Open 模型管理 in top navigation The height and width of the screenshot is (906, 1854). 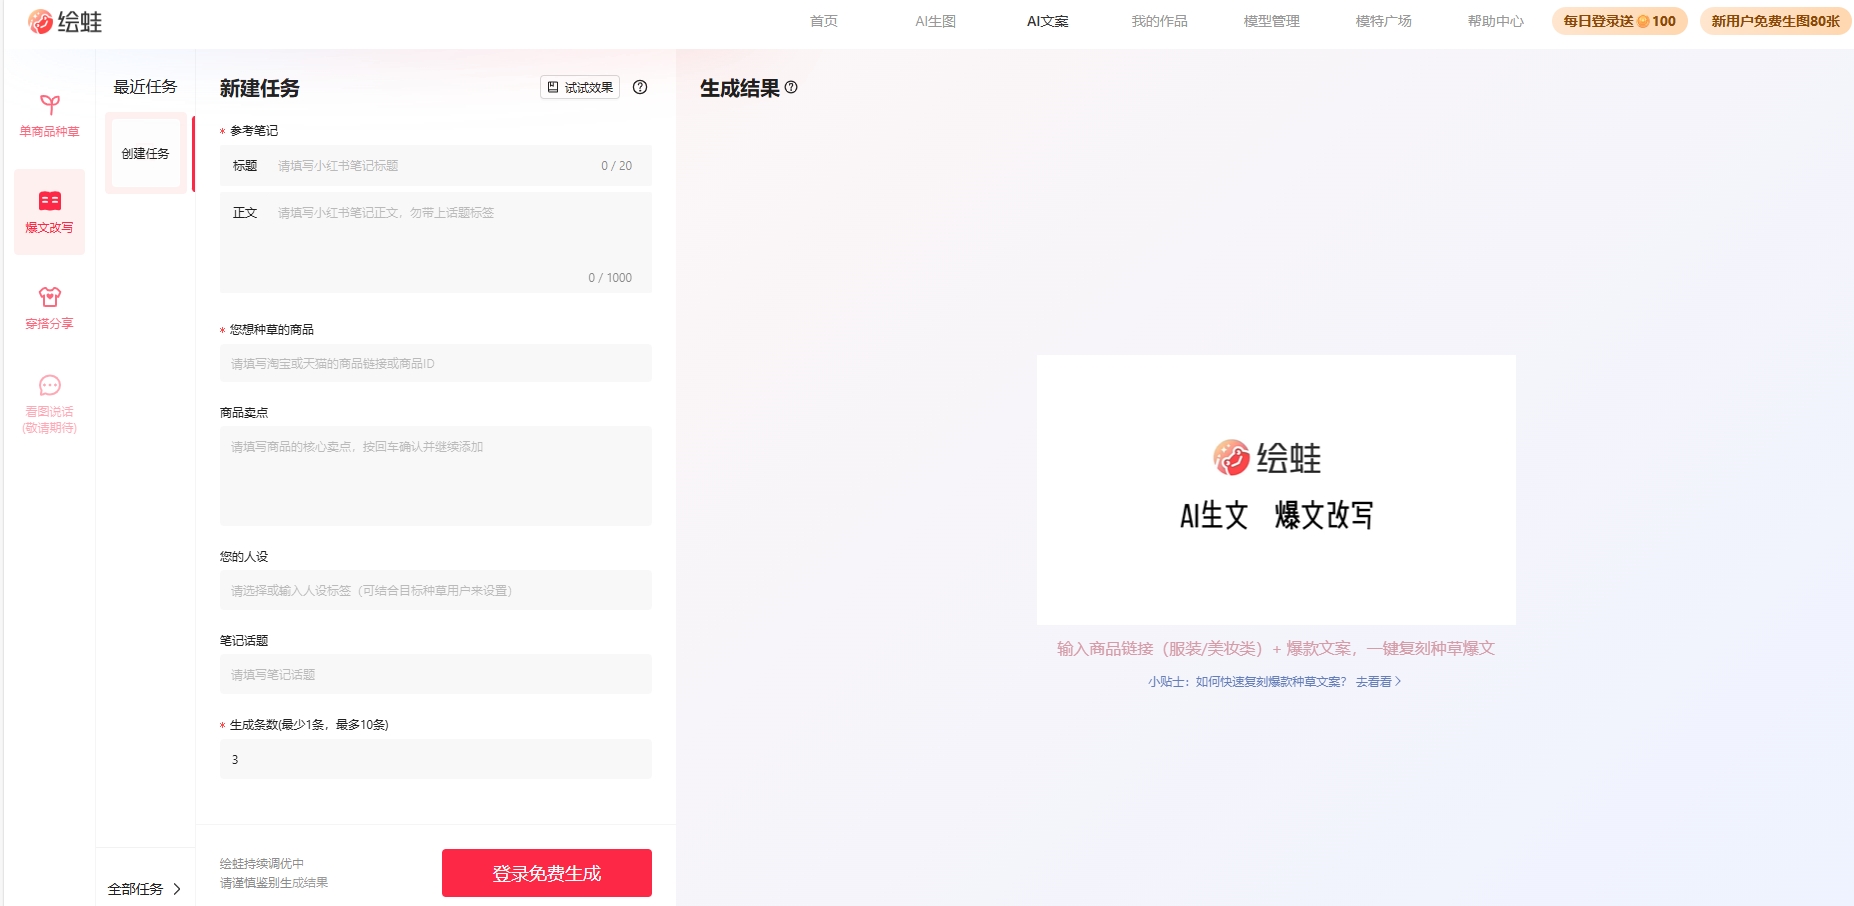1272,21
